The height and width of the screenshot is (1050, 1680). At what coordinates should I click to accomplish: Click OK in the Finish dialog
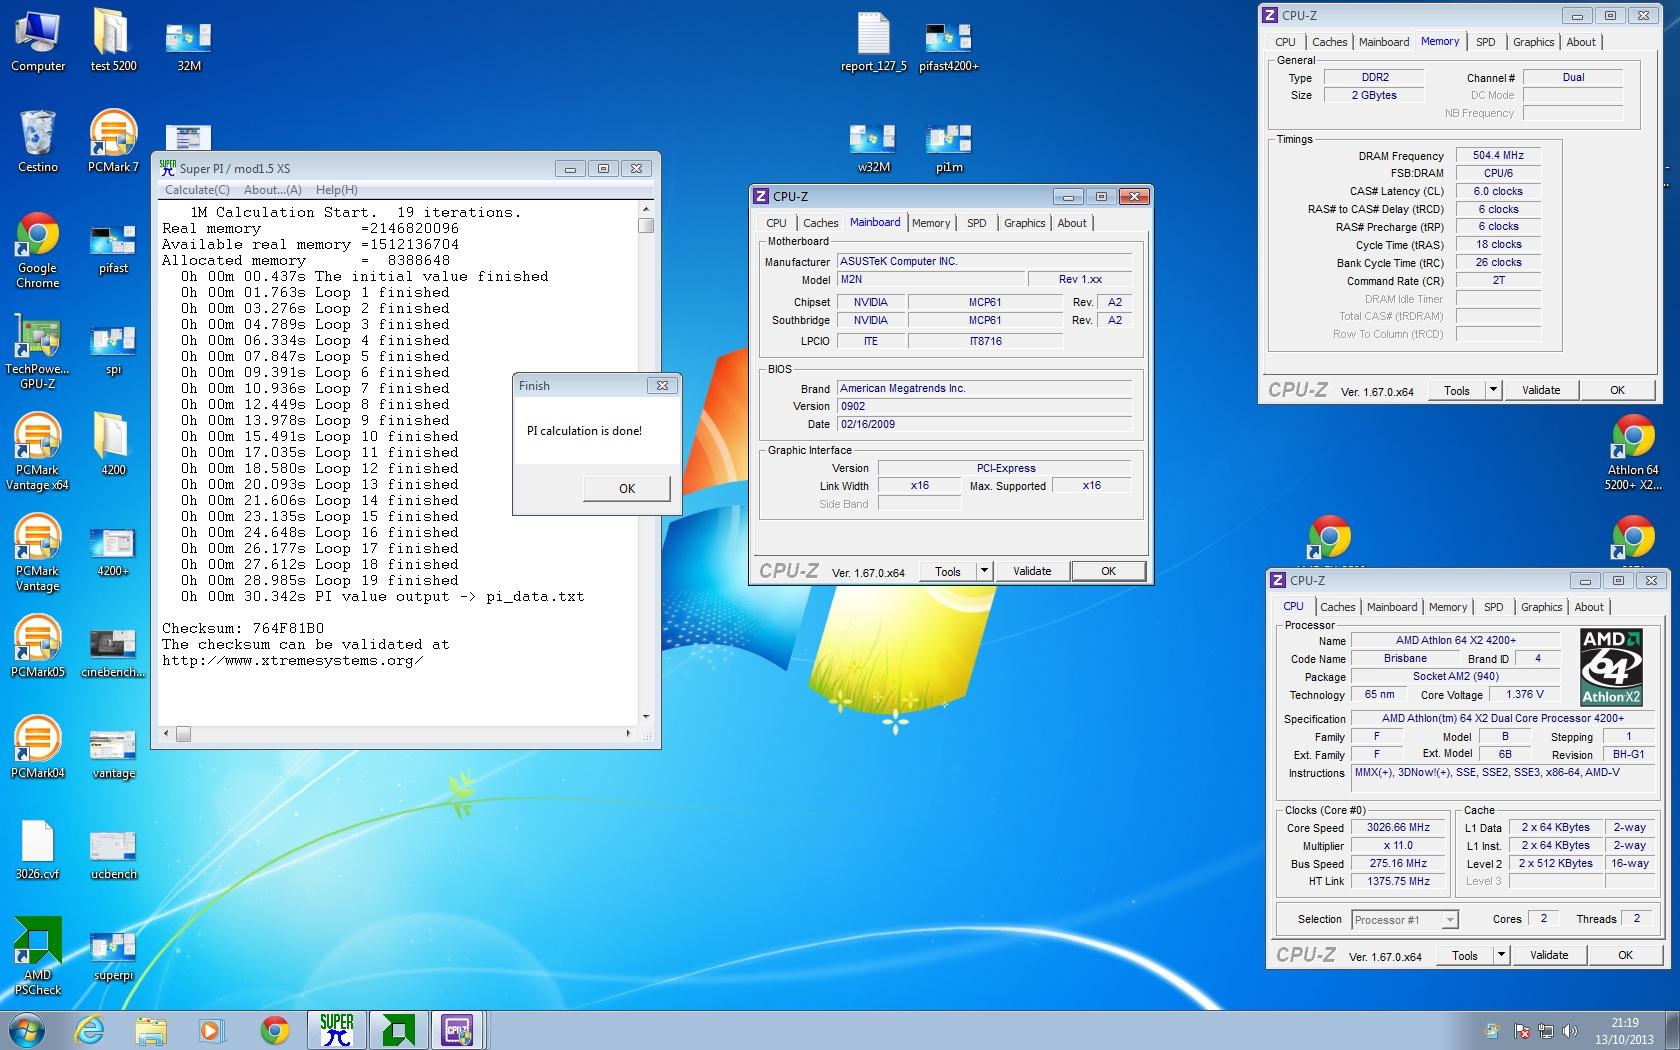(x=626, y=488)
